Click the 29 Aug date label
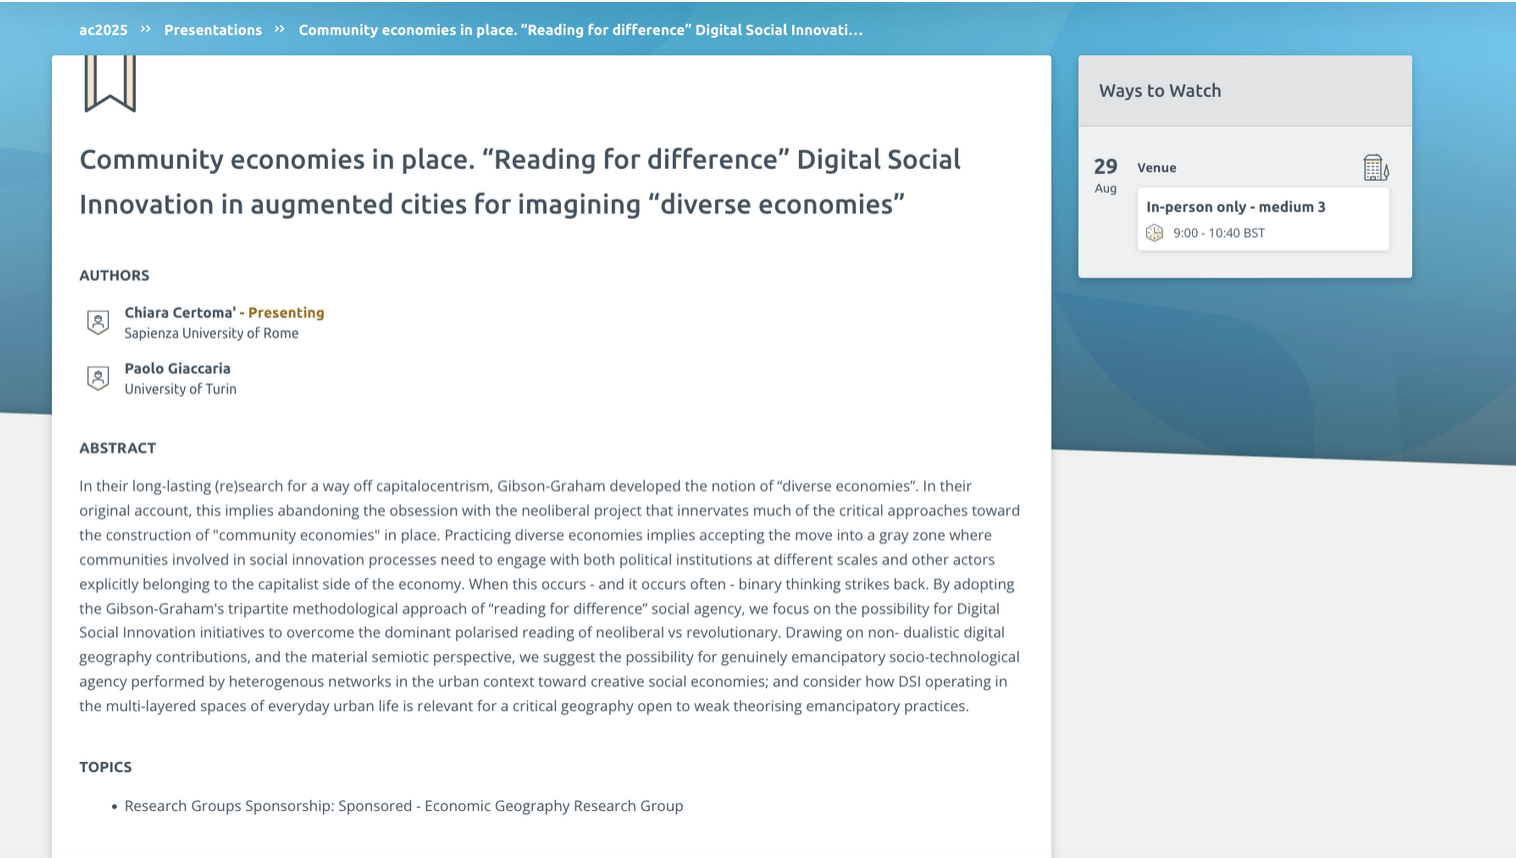Screen dimensions: 1516x858 click(x=1105, y=175)
